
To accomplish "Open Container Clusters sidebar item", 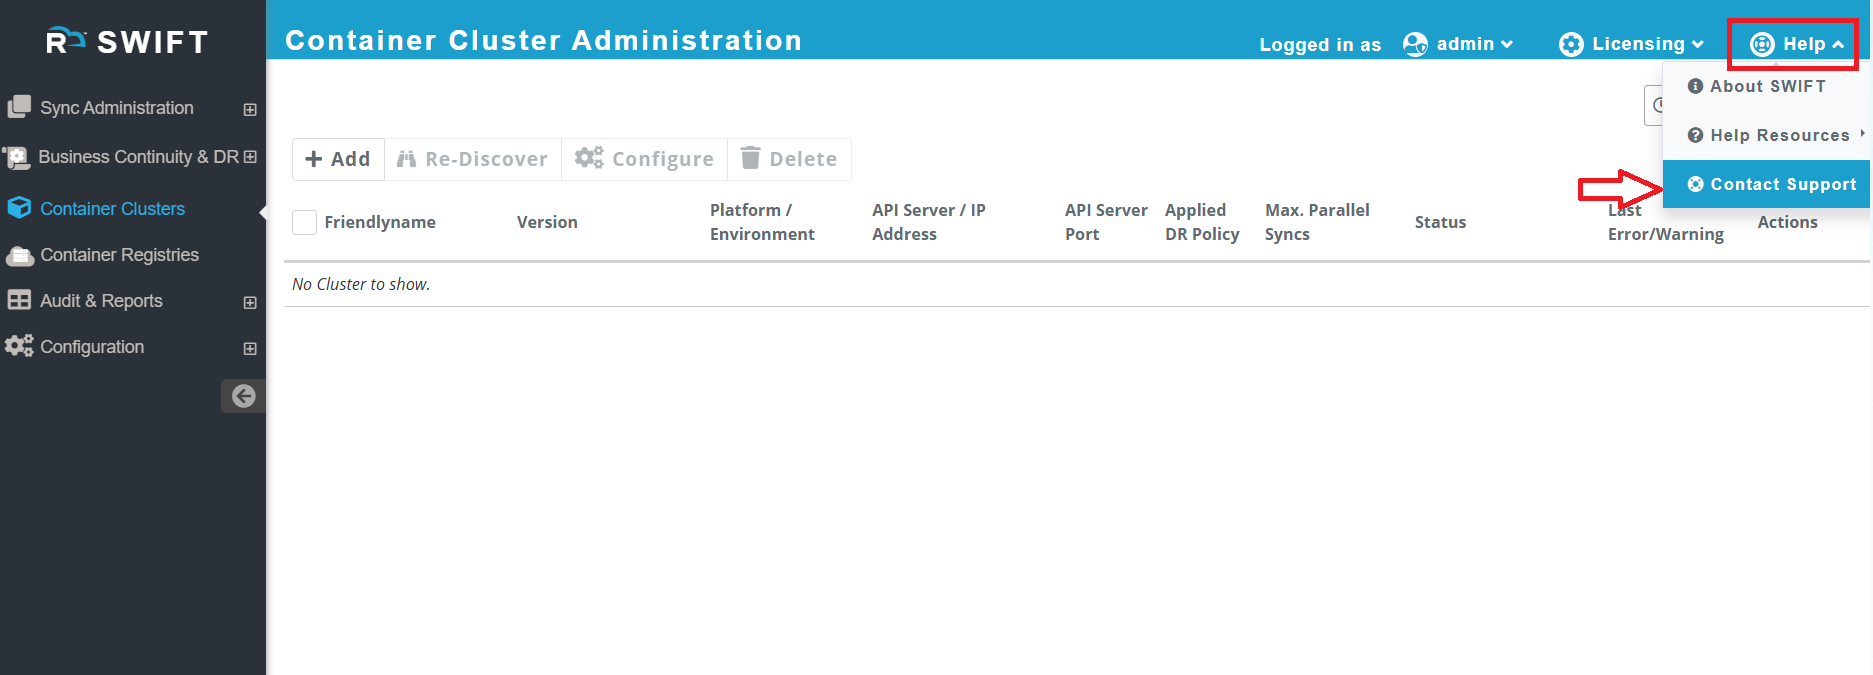I will [112, 208].
